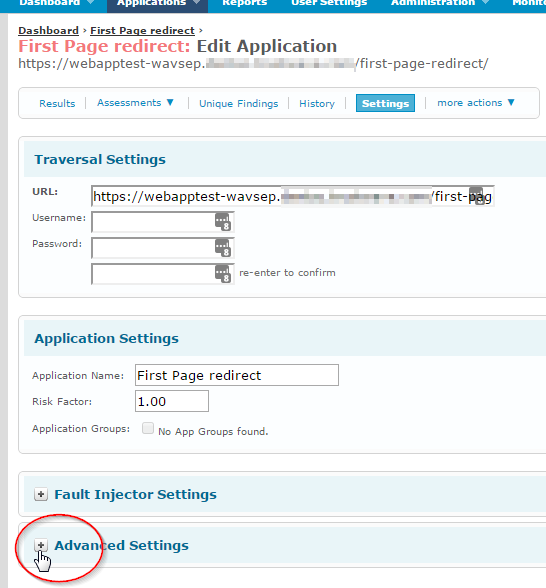The height and width of the screenshot is (588, 546).
Task: Follow the First Page redirect breadcrumb link
Action: point(142,30)
